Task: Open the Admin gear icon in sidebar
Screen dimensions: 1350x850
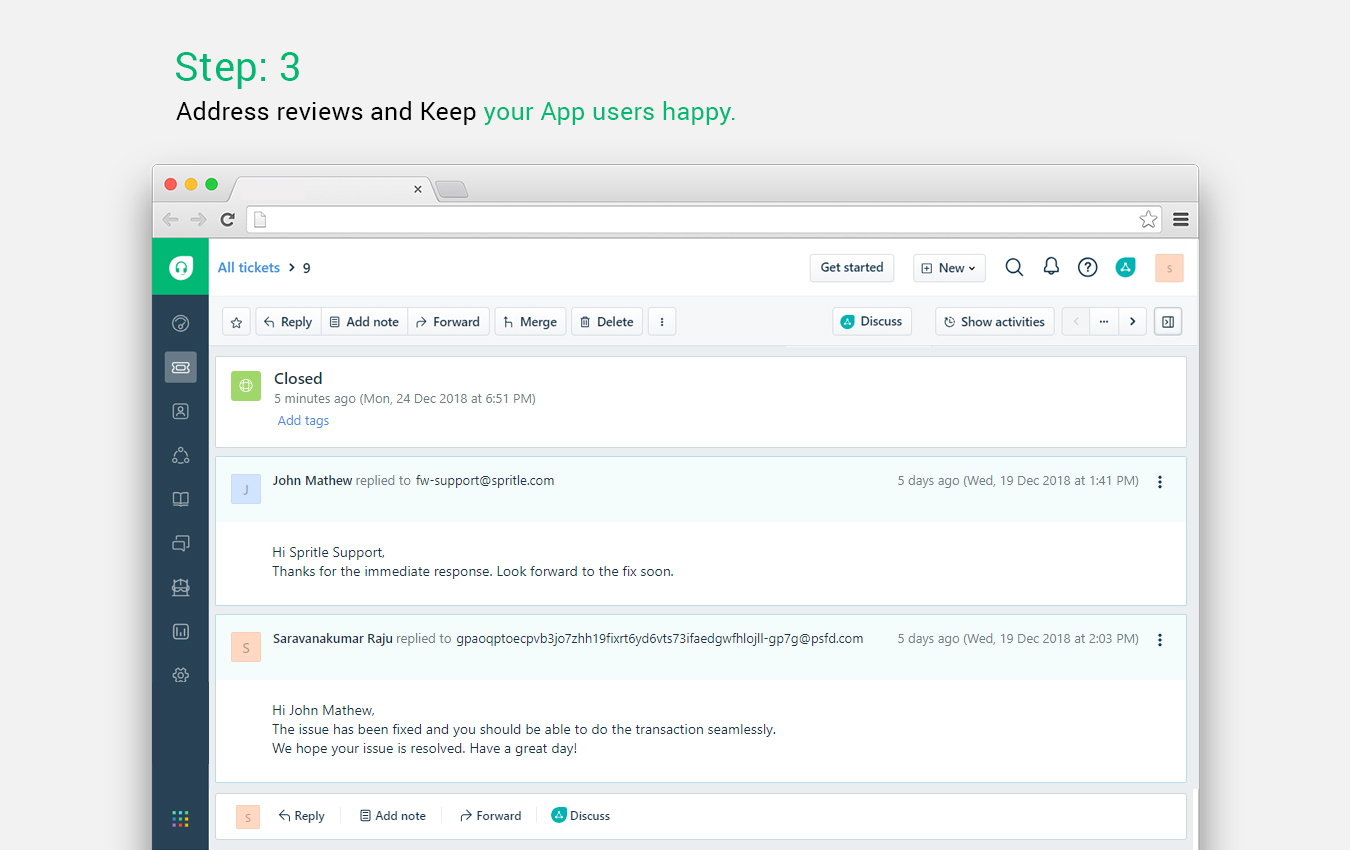Action: (181, 675)
